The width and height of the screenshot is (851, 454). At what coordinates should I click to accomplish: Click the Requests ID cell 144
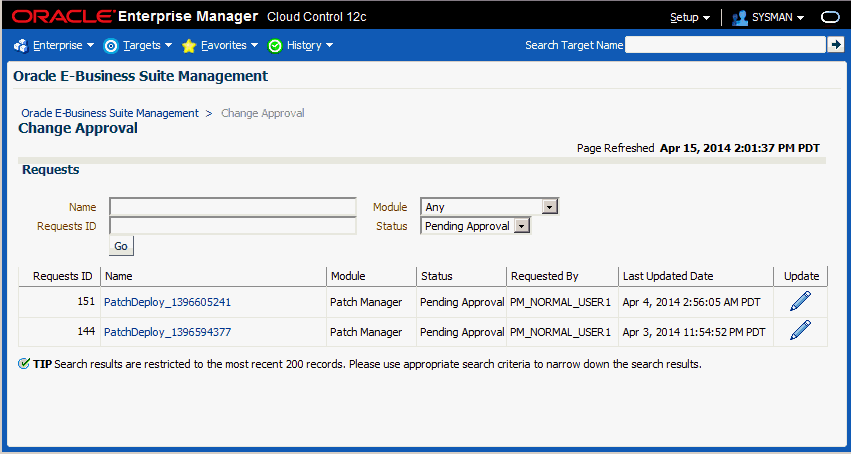pyautogui.click(x=86, y=331)
